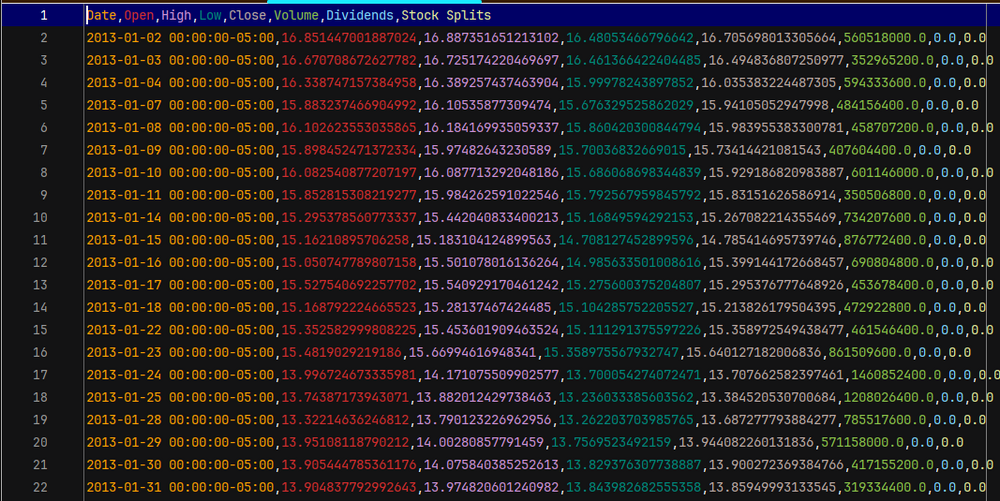Select line number 1 in the gutter
This screenshot has width=1000, height=501.
tap(43, 15)
